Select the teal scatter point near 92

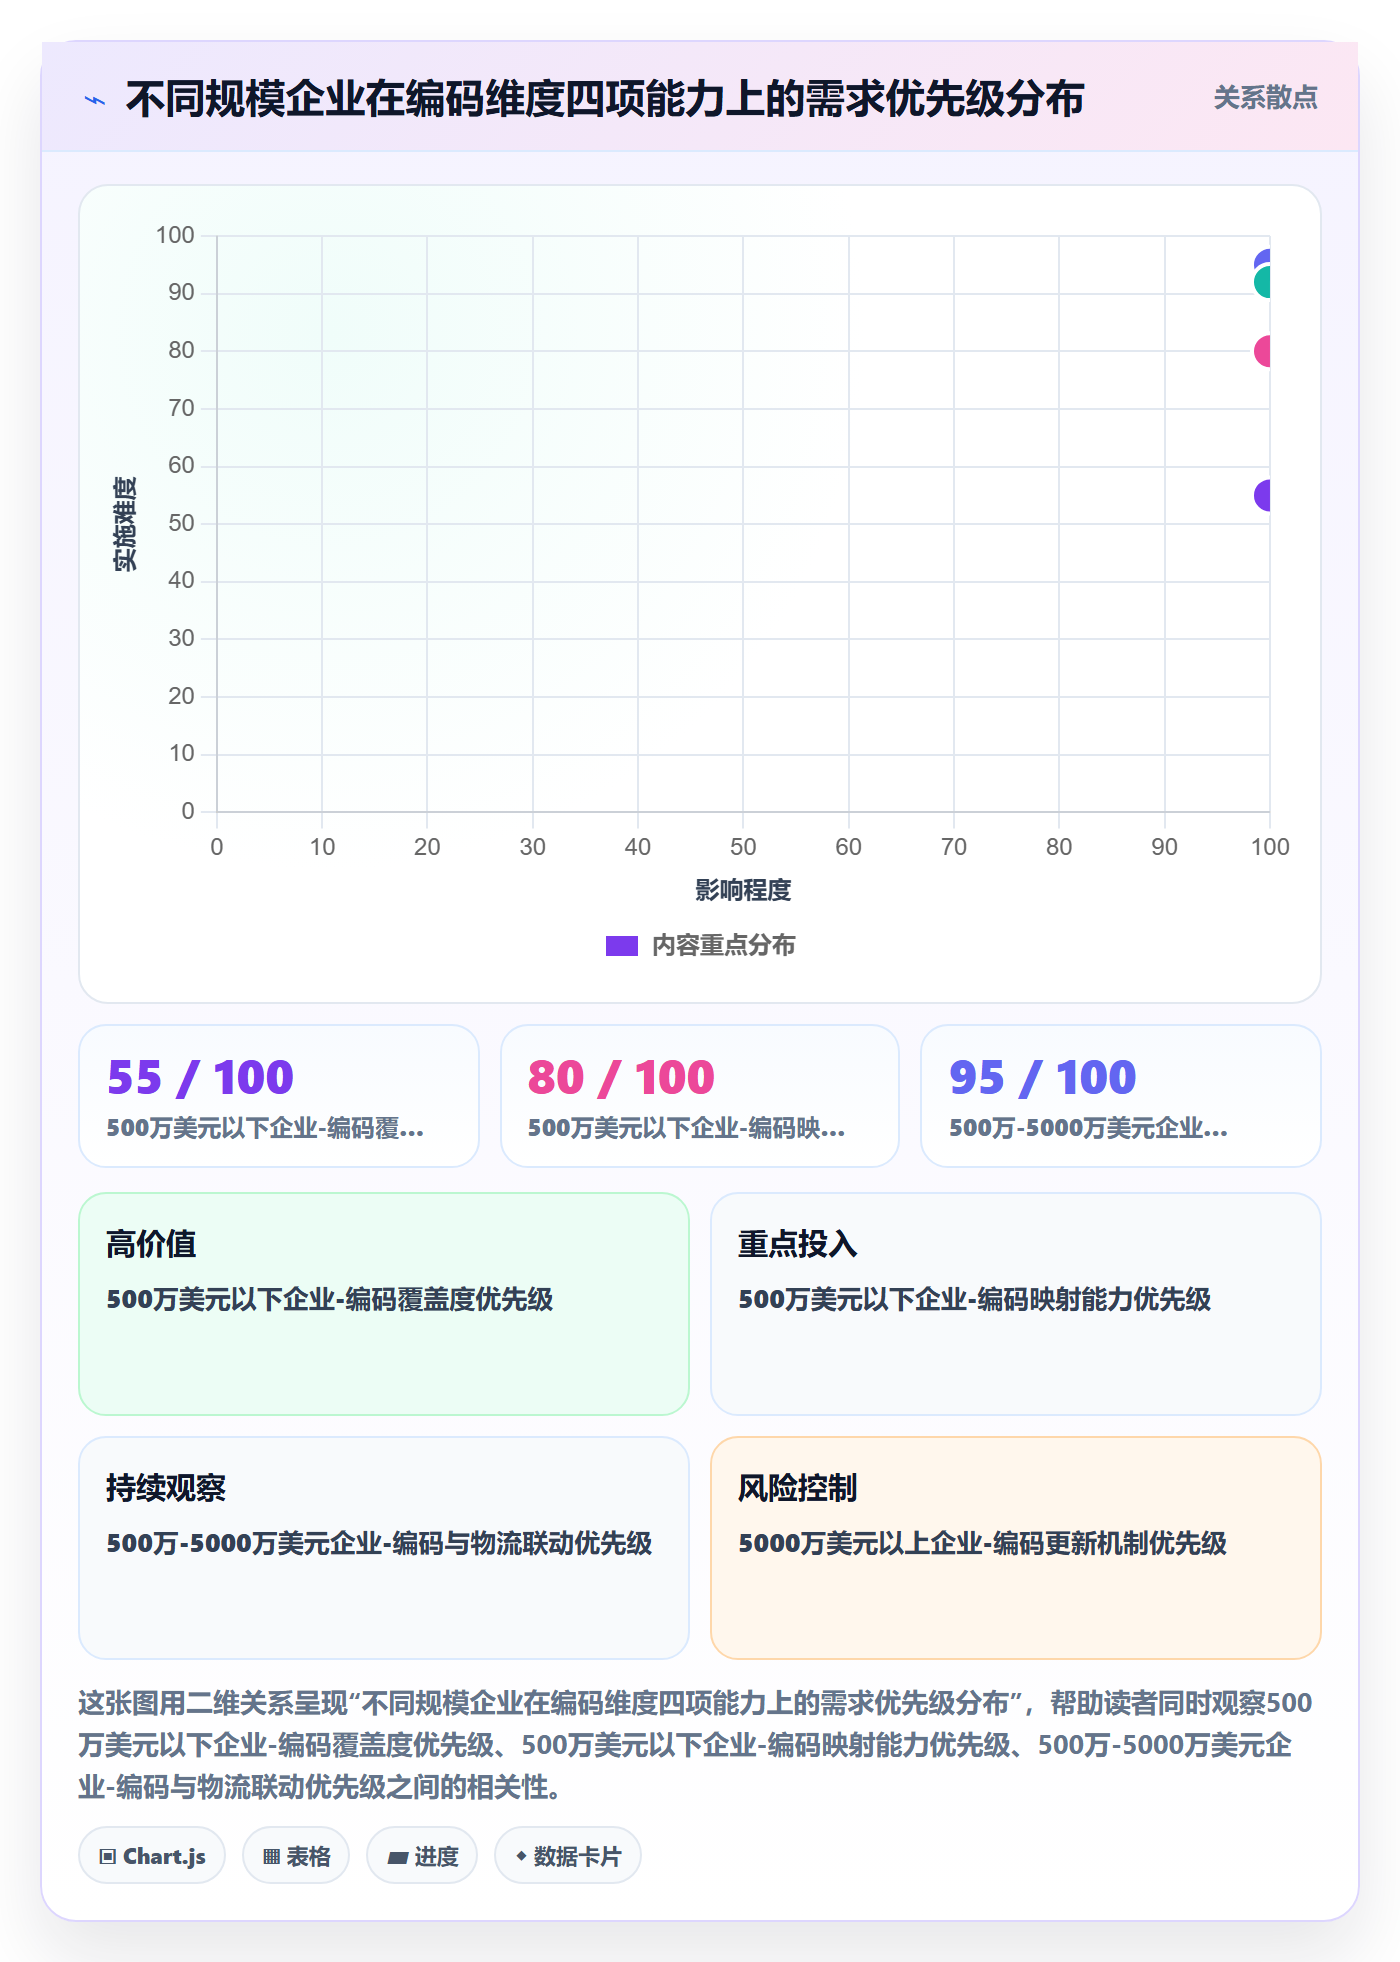tap(1263, 282)
